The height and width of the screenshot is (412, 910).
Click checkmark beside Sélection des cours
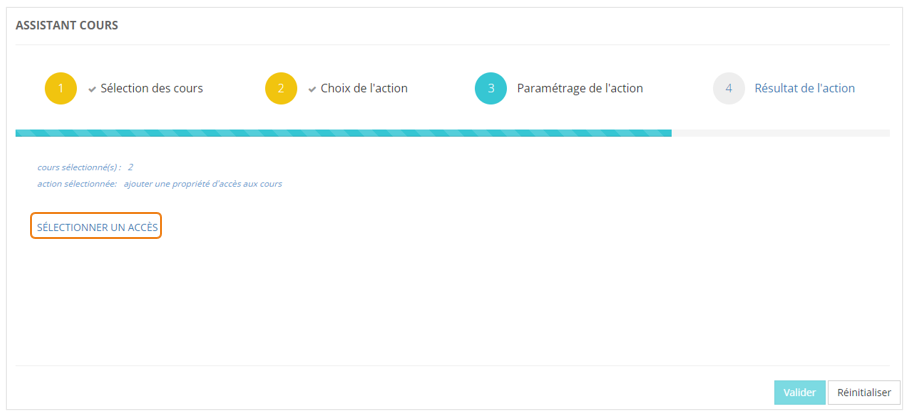(92, 89)
